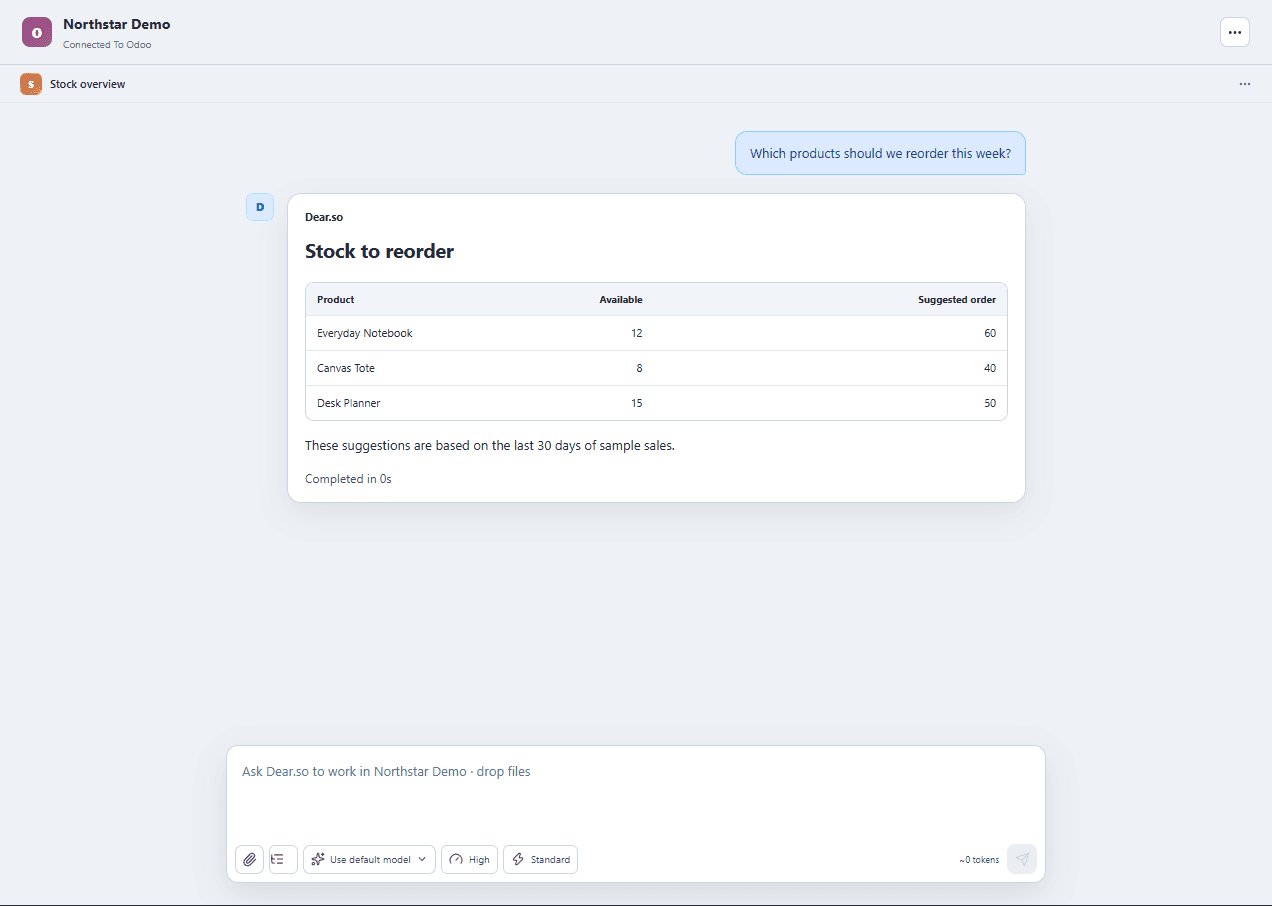1272x906 pixels.
Task: Click the Suggested order column header
Action: coord(957,299)
